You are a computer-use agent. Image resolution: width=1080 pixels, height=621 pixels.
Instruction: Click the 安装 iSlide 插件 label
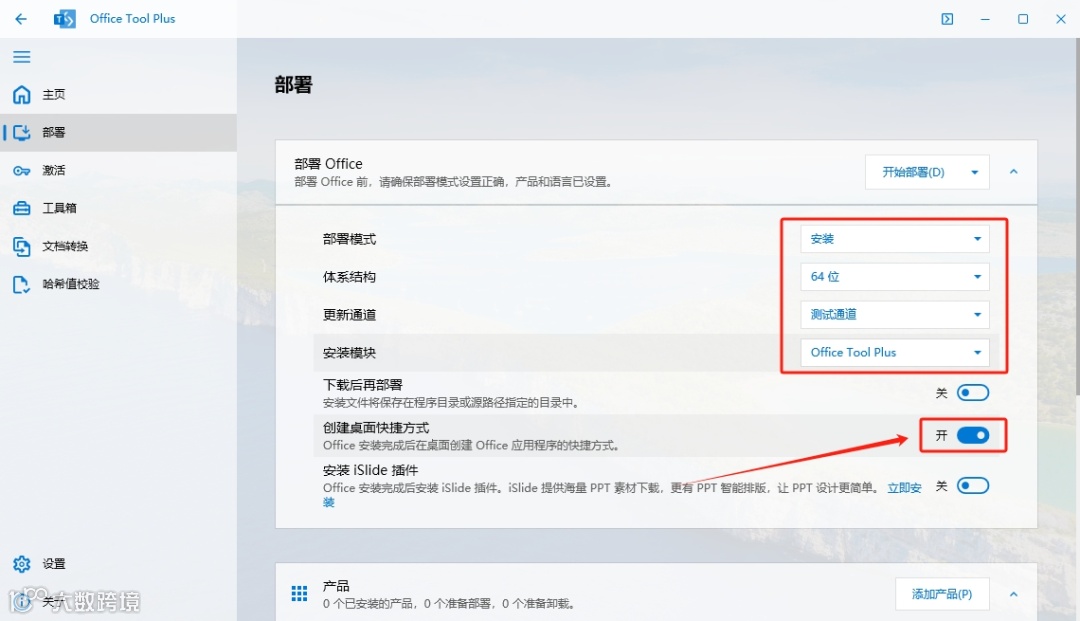coord(371,470)
